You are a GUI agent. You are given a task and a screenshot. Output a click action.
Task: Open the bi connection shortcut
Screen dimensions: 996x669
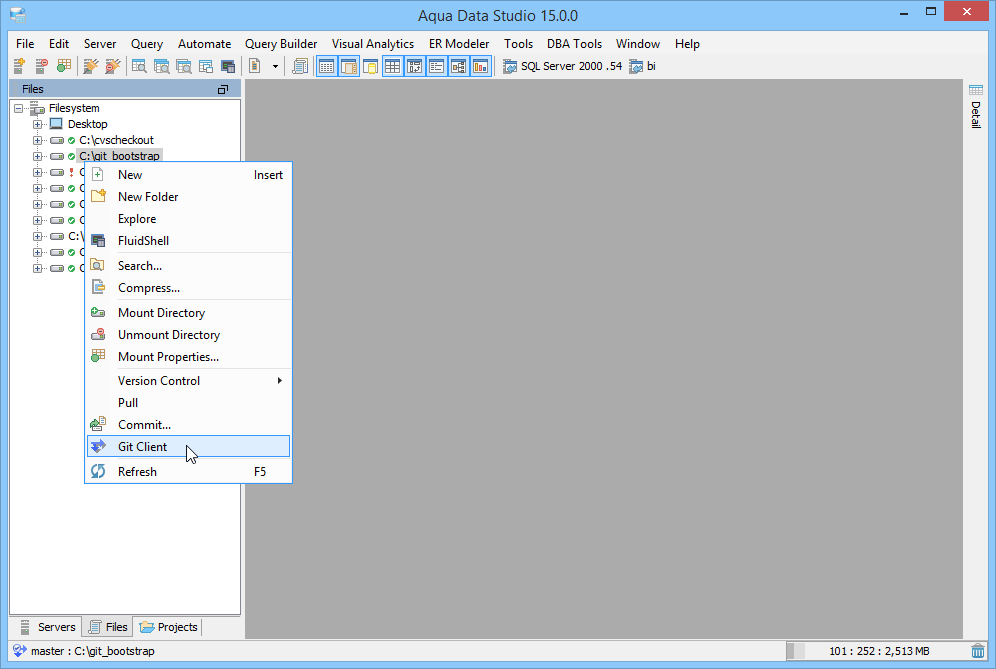(642, 66)
